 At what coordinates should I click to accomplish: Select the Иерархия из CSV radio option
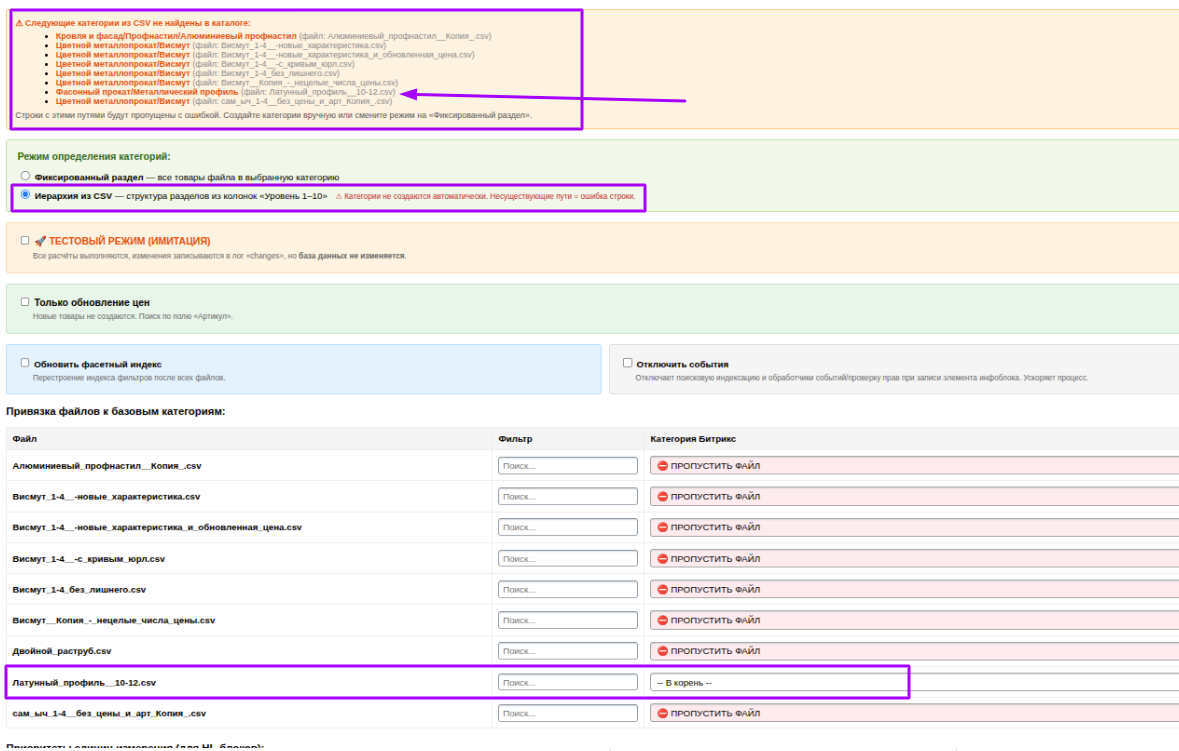[x=25, y=195]
